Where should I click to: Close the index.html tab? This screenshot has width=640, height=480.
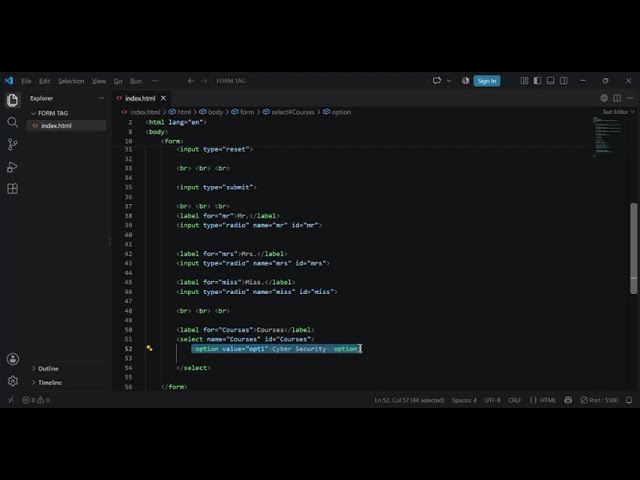coord(163,98)
